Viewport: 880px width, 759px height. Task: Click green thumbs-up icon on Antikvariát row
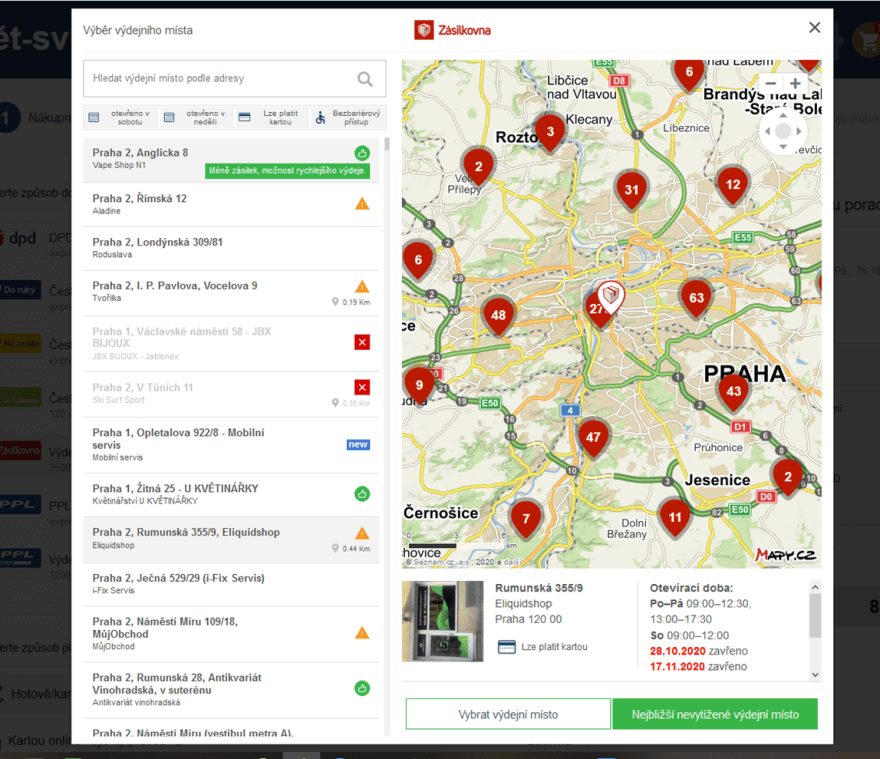click(x=362, y=688)
